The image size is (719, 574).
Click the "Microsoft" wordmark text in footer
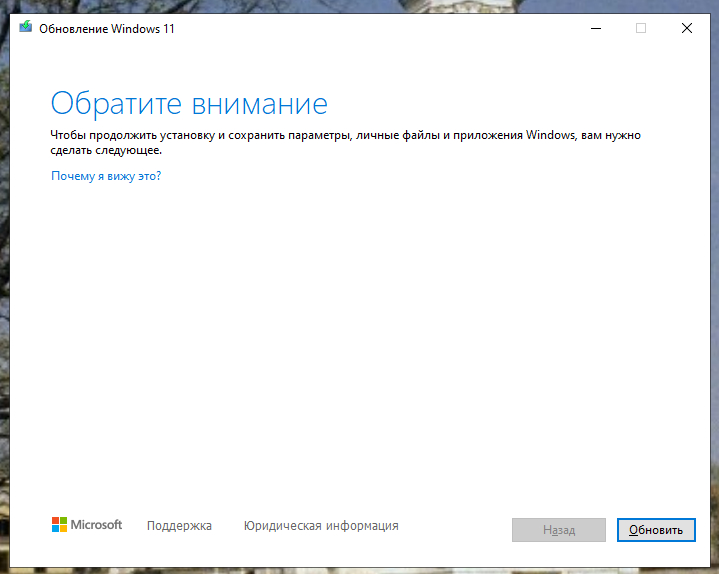[97, 525]
